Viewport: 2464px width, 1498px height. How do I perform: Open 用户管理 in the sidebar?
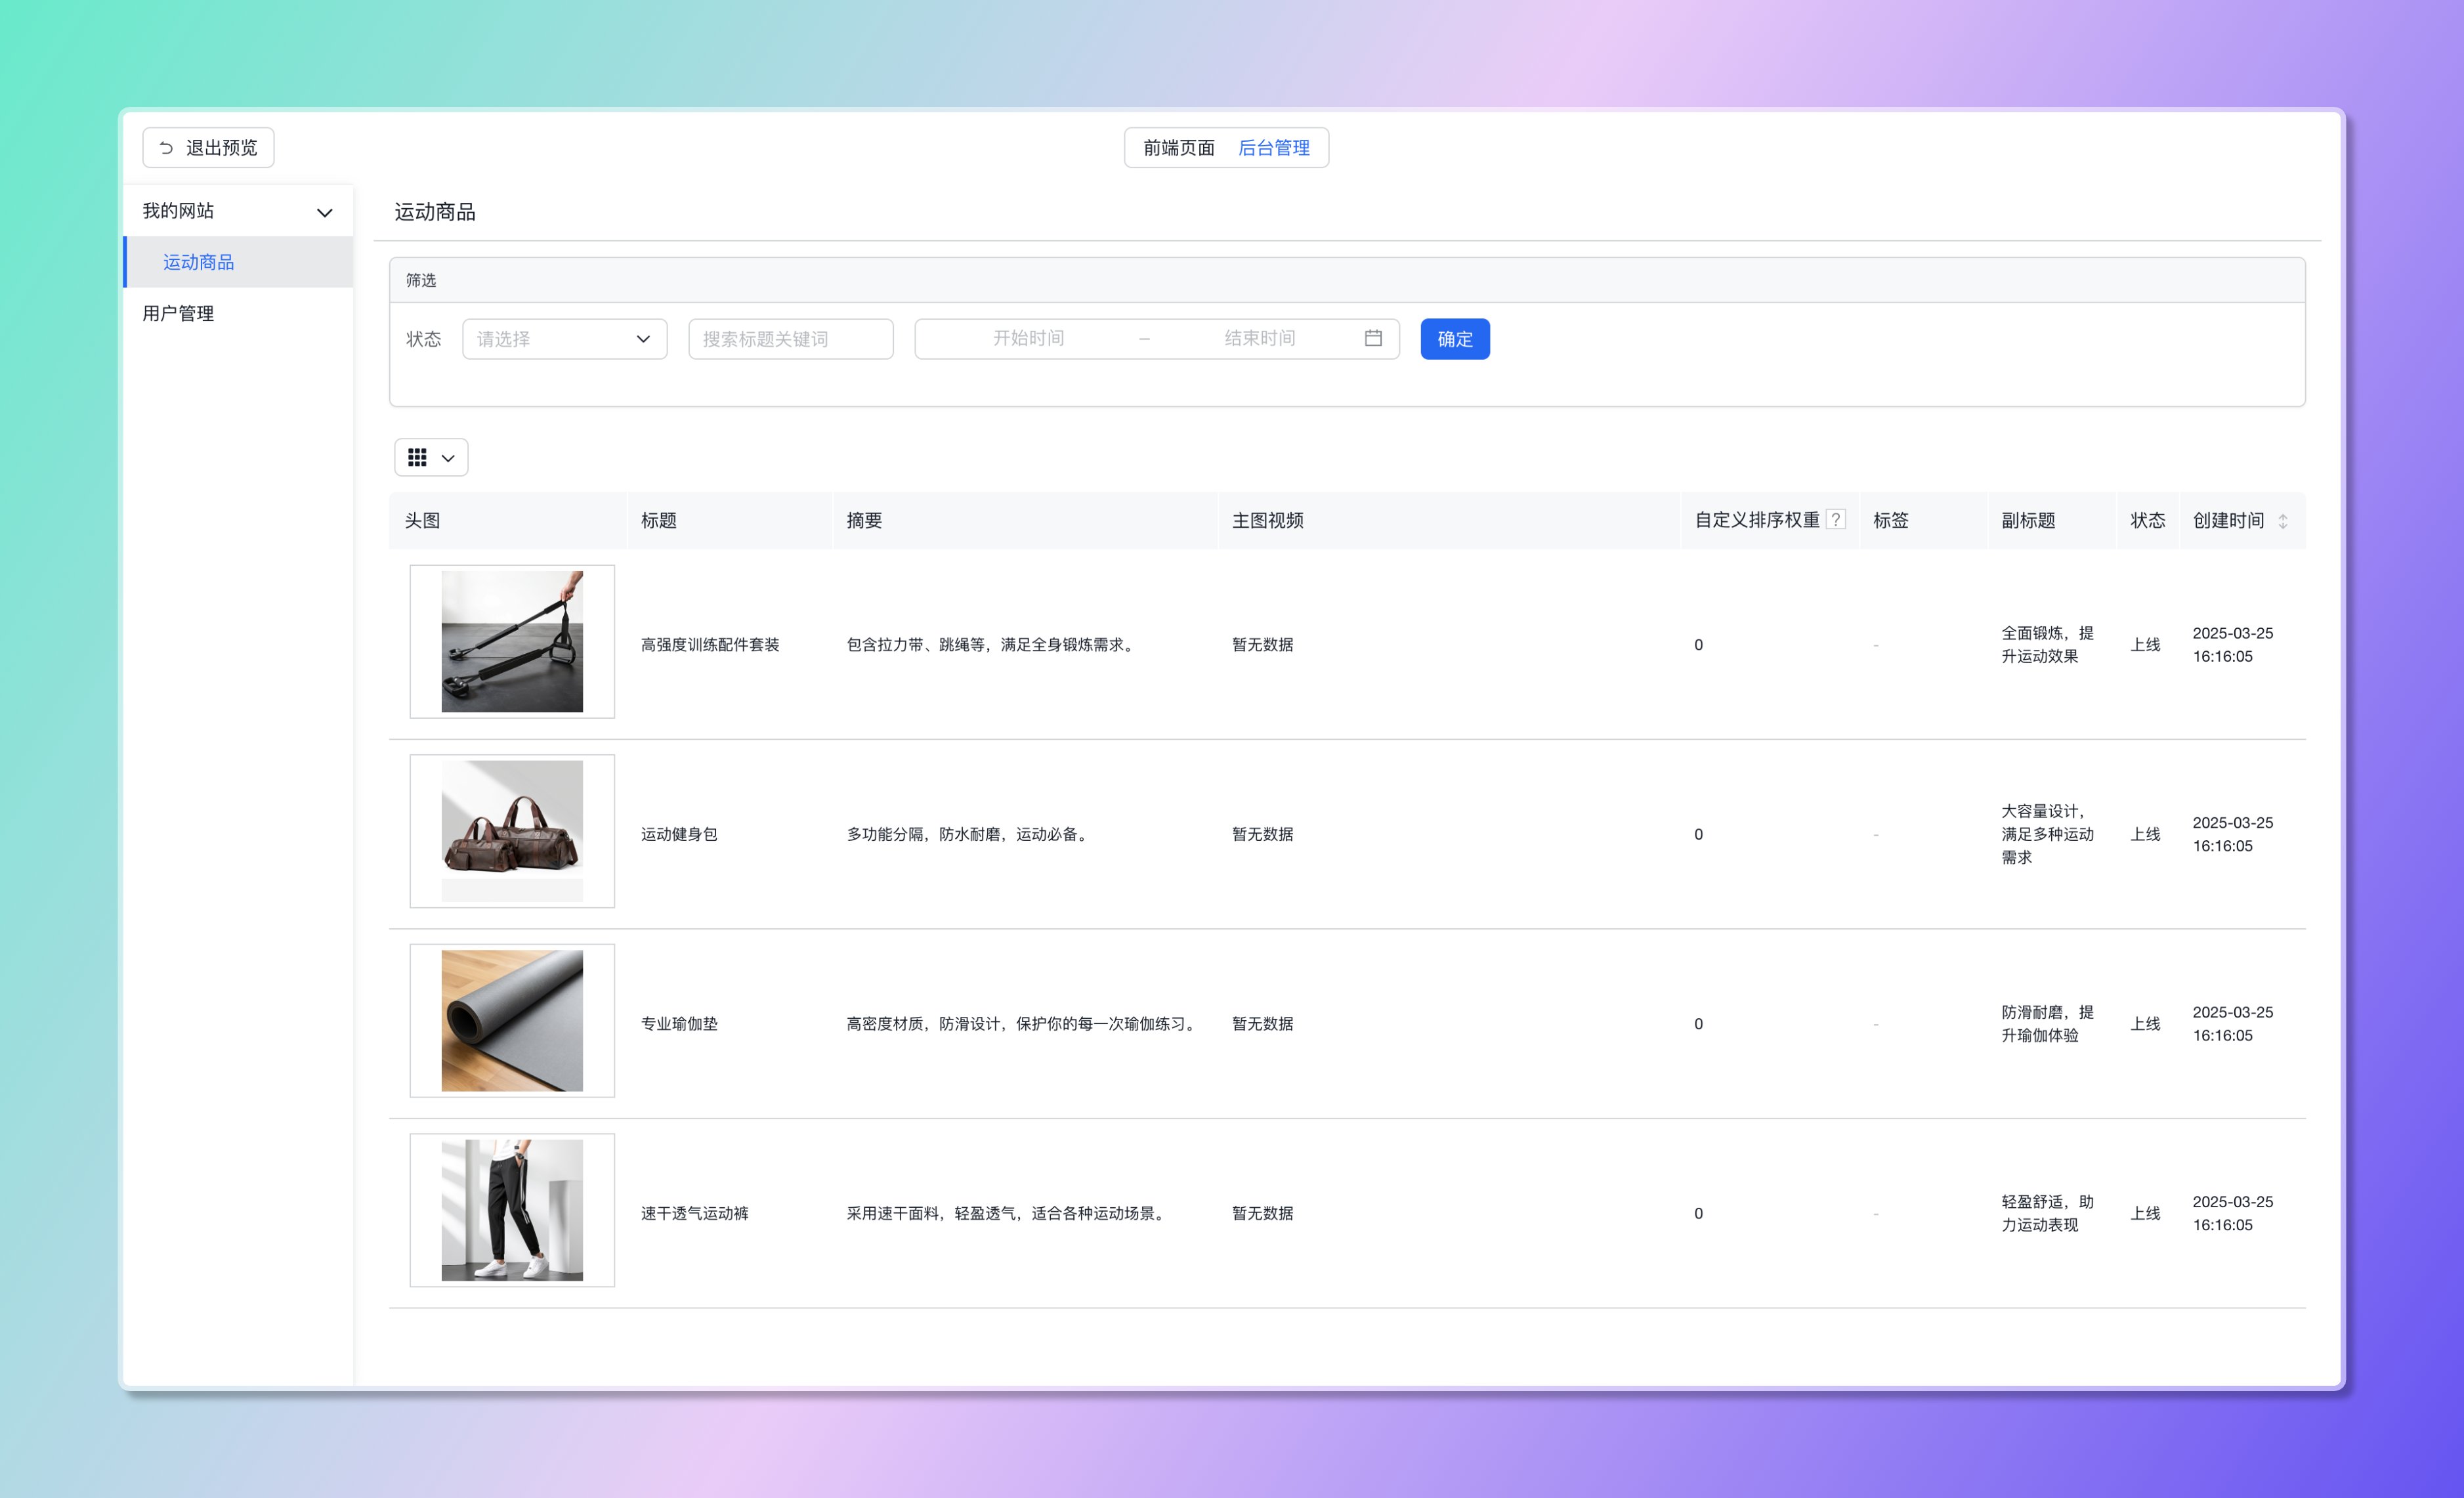click(x=238, y=313)
